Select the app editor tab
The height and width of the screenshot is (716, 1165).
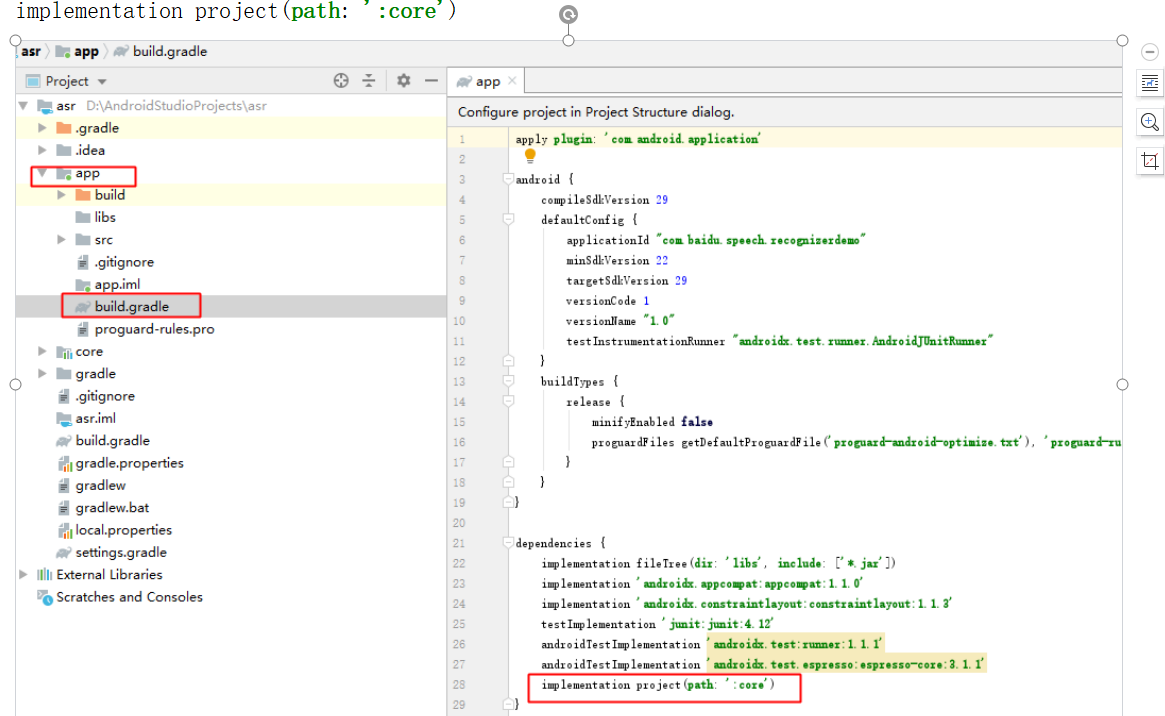(487, 81)
